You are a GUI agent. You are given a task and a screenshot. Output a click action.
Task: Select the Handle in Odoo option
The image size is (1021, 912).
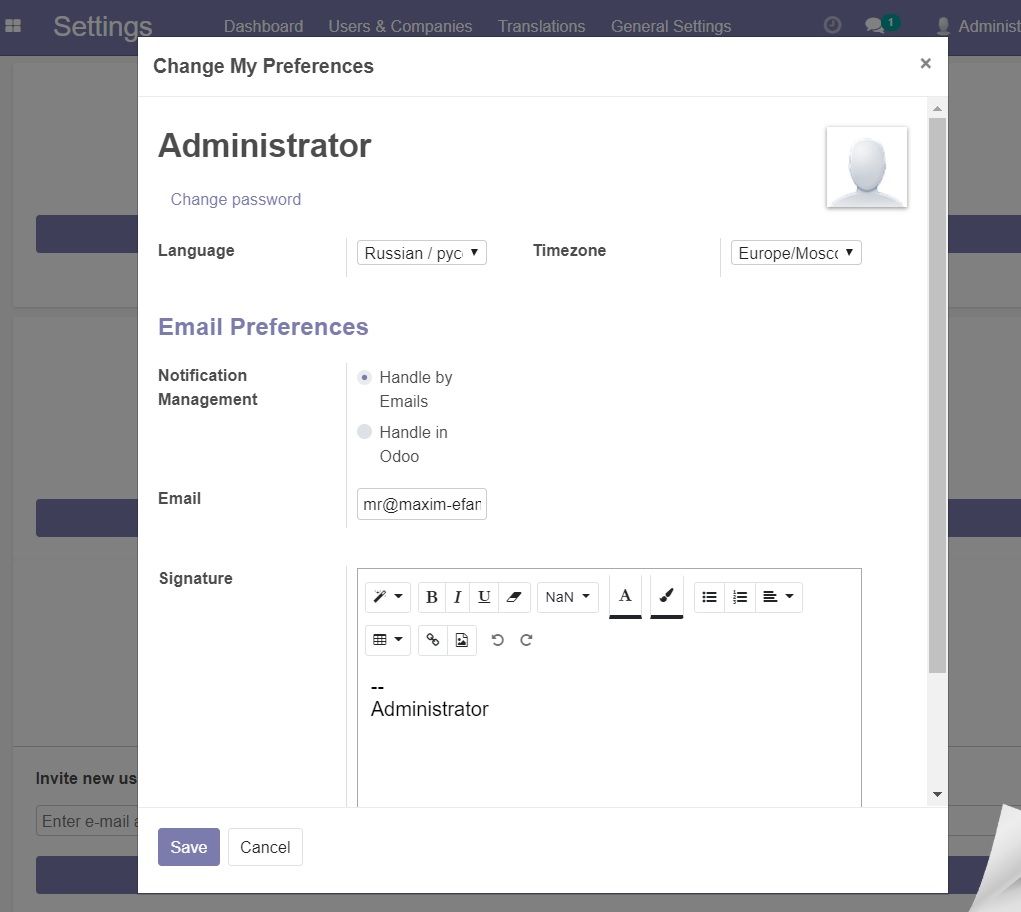click(x=365, y=431)
